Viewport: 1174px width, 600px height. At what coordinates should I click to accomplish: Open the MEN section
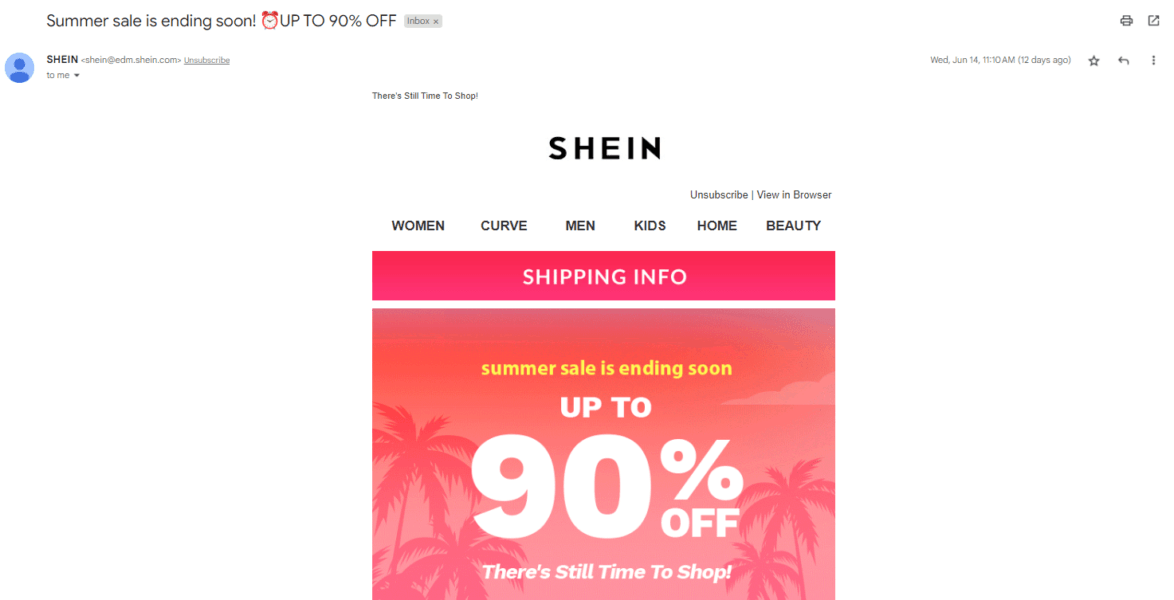(580, 225)
